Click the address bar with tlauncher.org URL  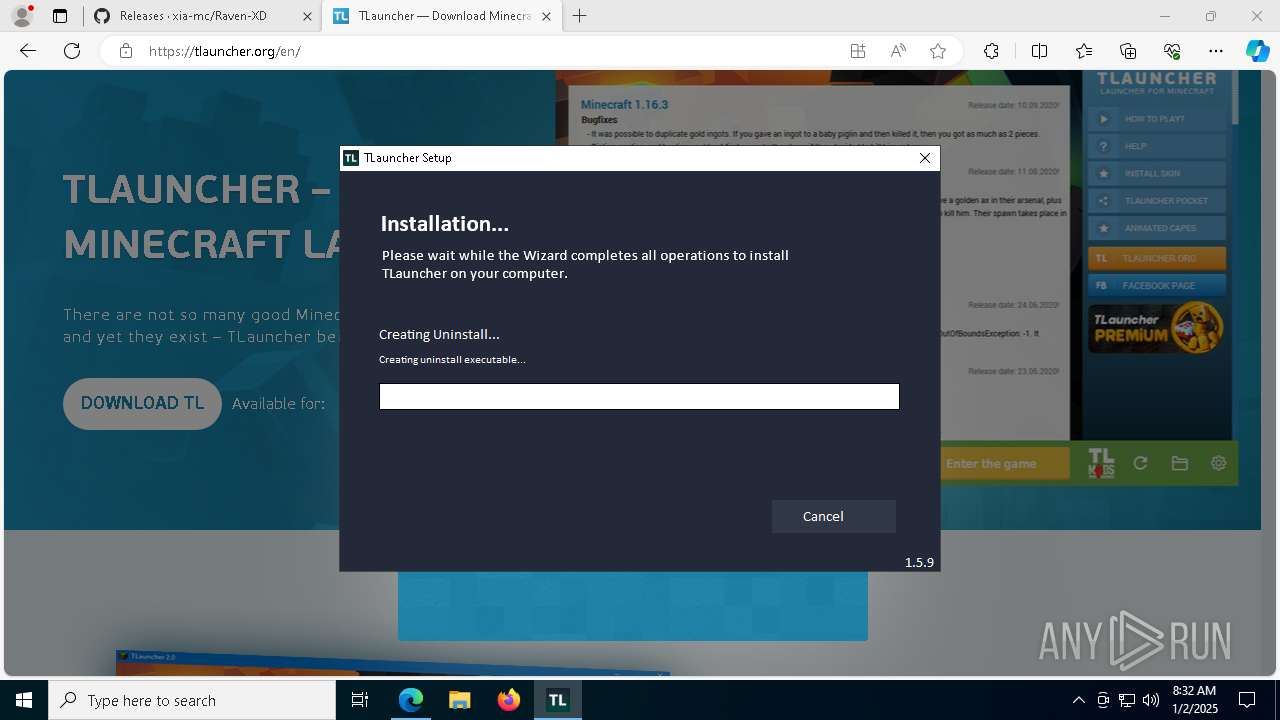tap(490, 51)
